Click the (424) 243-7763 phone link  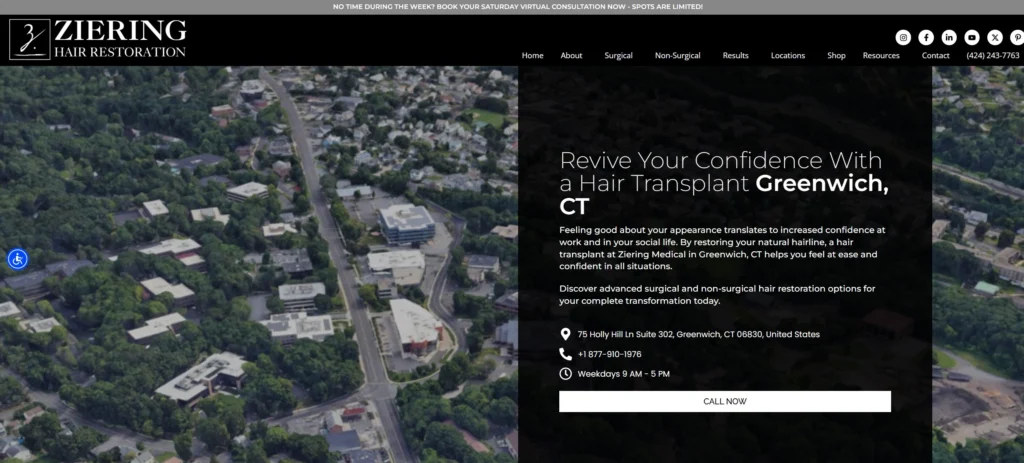[x=993, y=56]
